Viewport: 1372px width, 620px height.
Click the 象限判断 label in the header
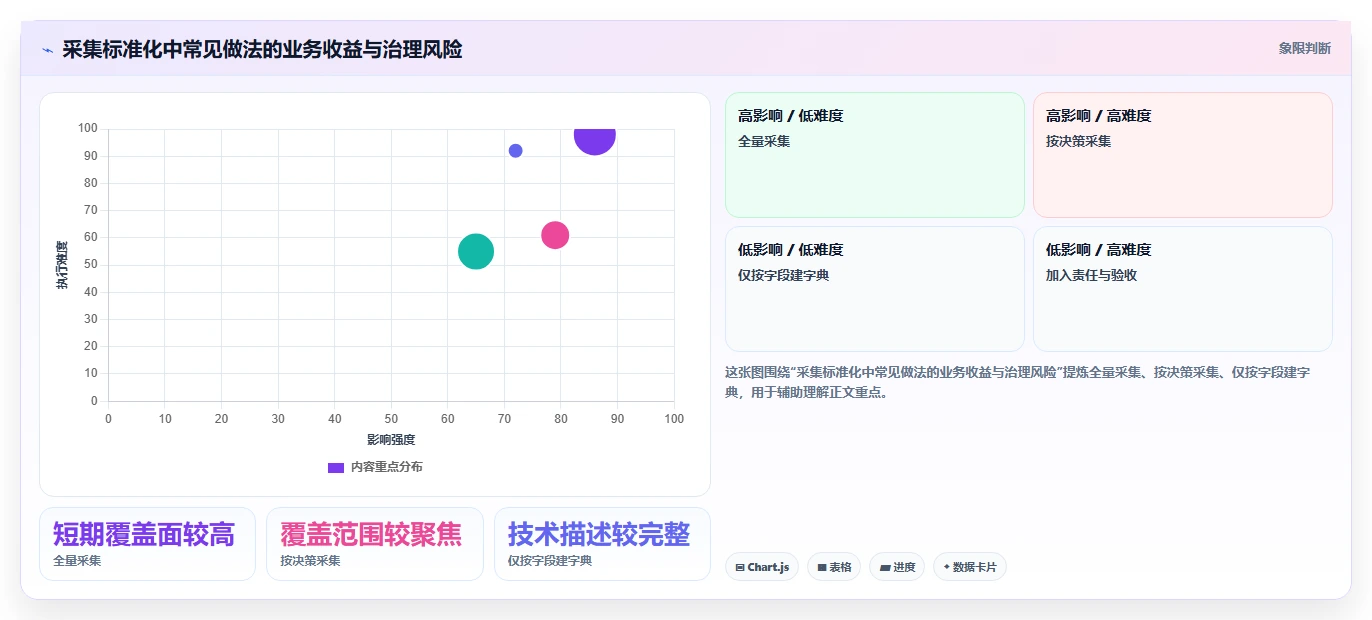1304,48
